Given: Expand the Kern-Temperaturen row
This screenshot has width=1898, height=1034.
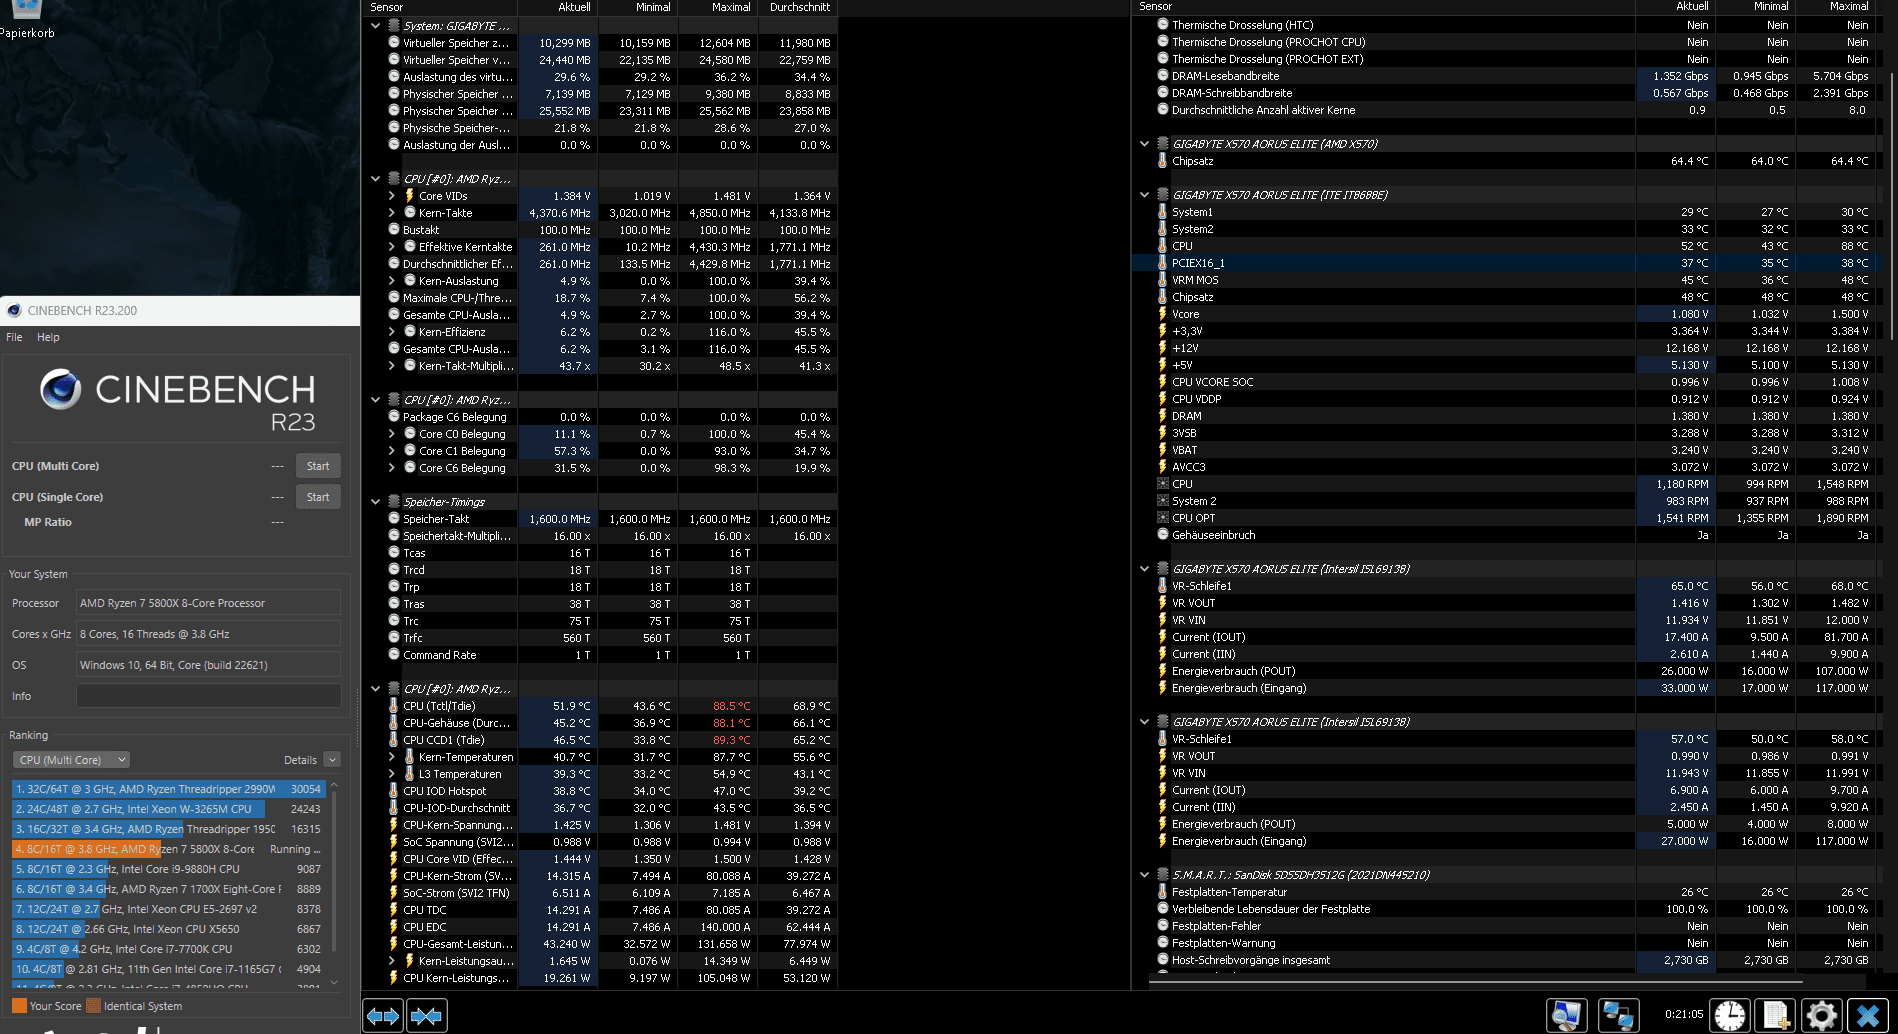Looking at the screenshot, I should (x=392, y=757).
